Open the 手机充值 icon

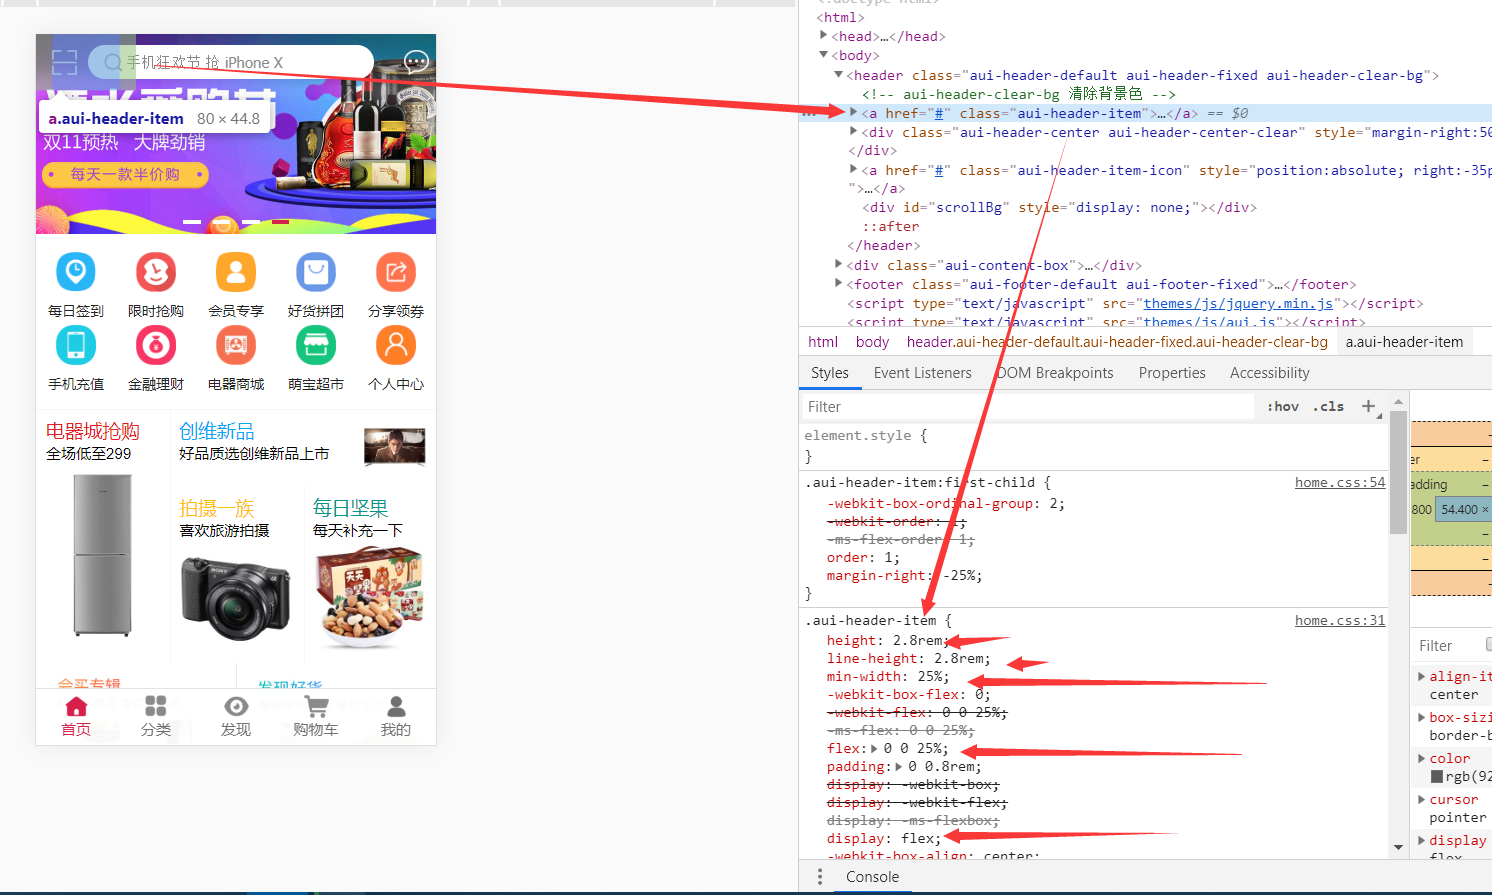click(x=76, y=346)
